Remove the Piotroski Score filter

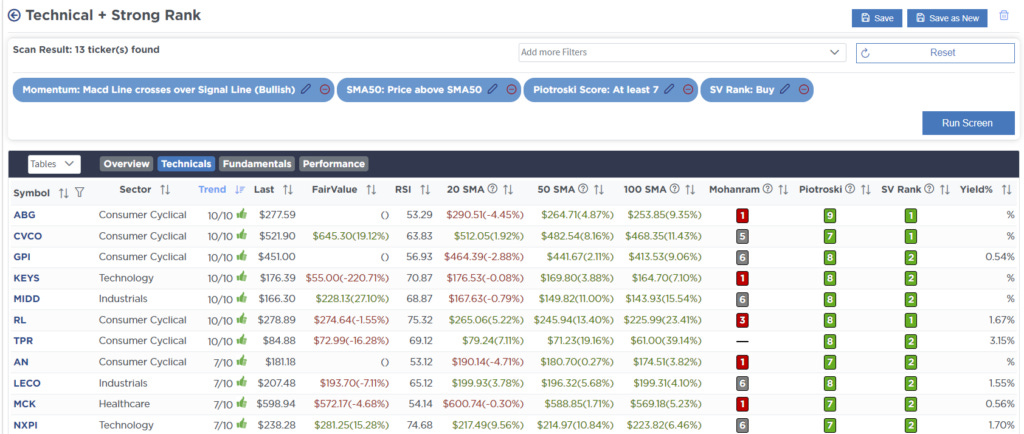pyautogui.click(x=688, y=90)
